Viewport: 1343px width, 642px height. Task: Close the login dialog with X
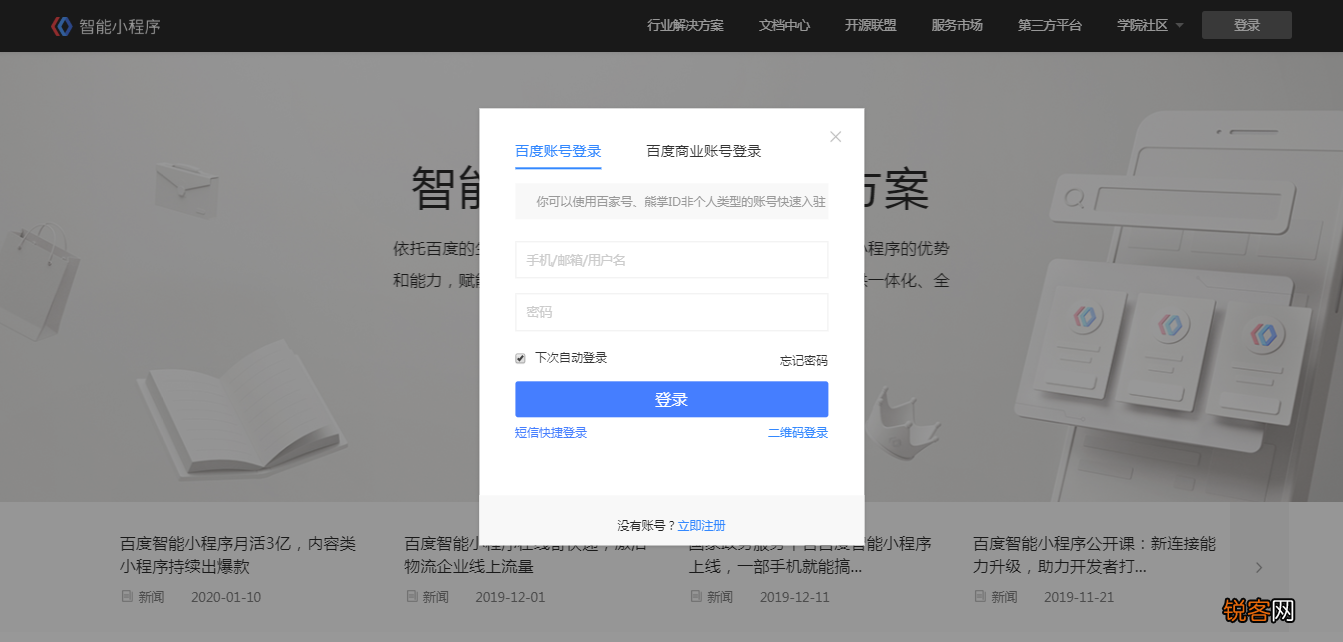836,137
